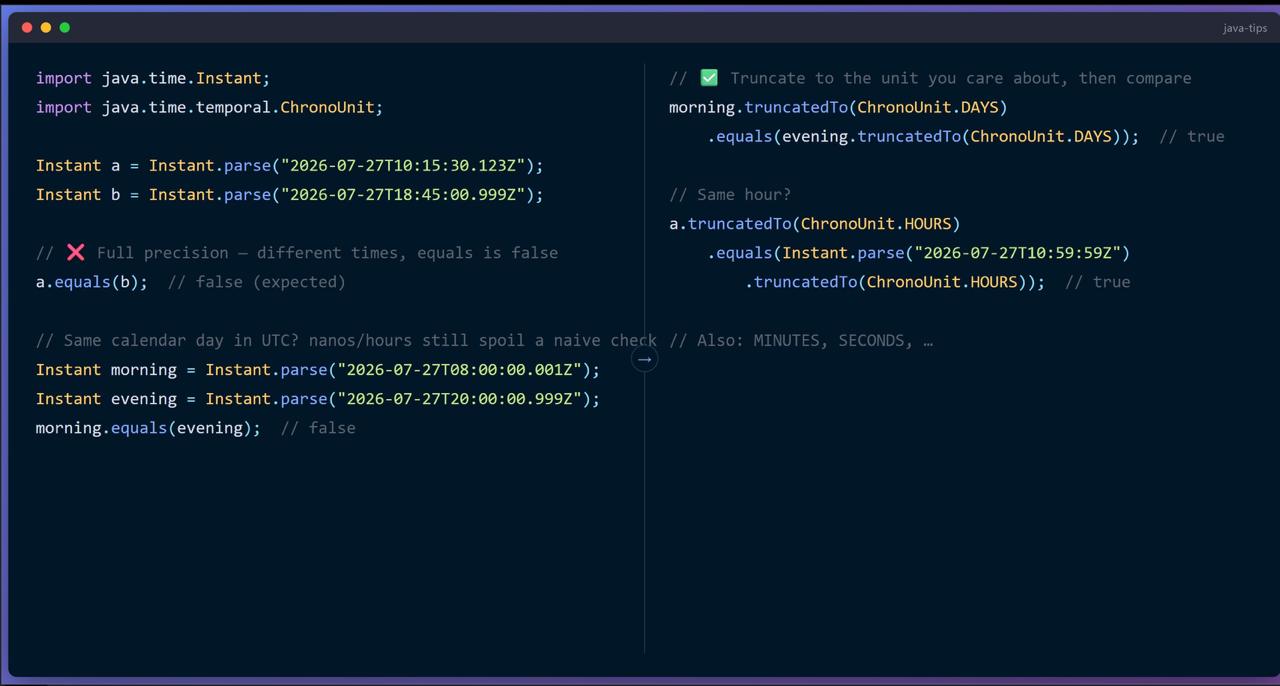This screenshot has width=1280, height=686.
Task: Click the string "2026-07-27T10:15:30.123Z"
Action: point(404,166)
